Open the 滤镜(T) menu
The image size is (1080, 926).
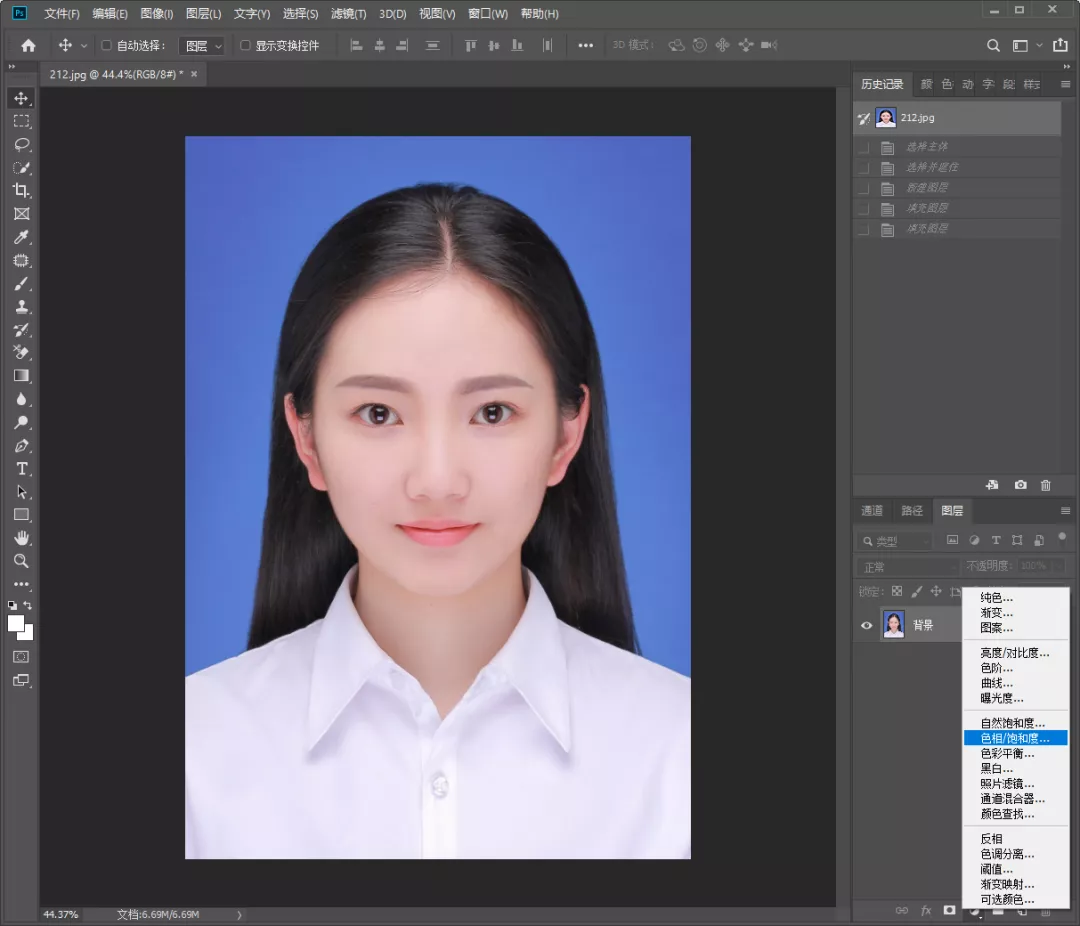click(348, 14)
